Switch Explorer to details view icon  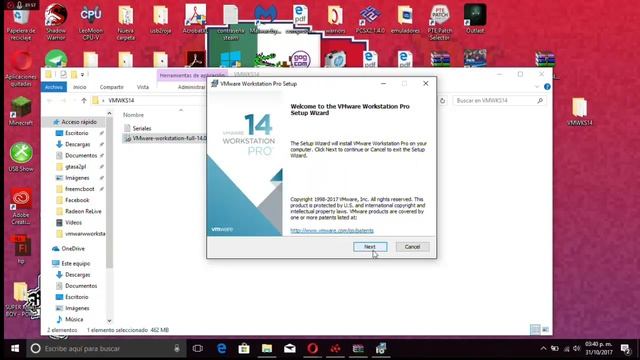click(535, 329)
